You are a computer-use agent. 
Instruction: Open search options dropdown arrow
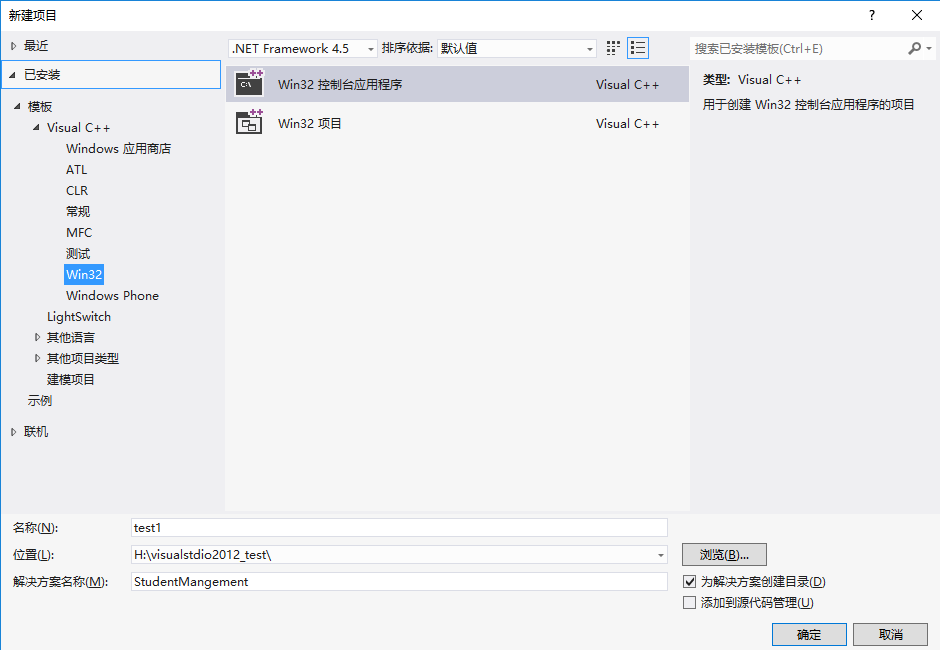pos(929,48)
